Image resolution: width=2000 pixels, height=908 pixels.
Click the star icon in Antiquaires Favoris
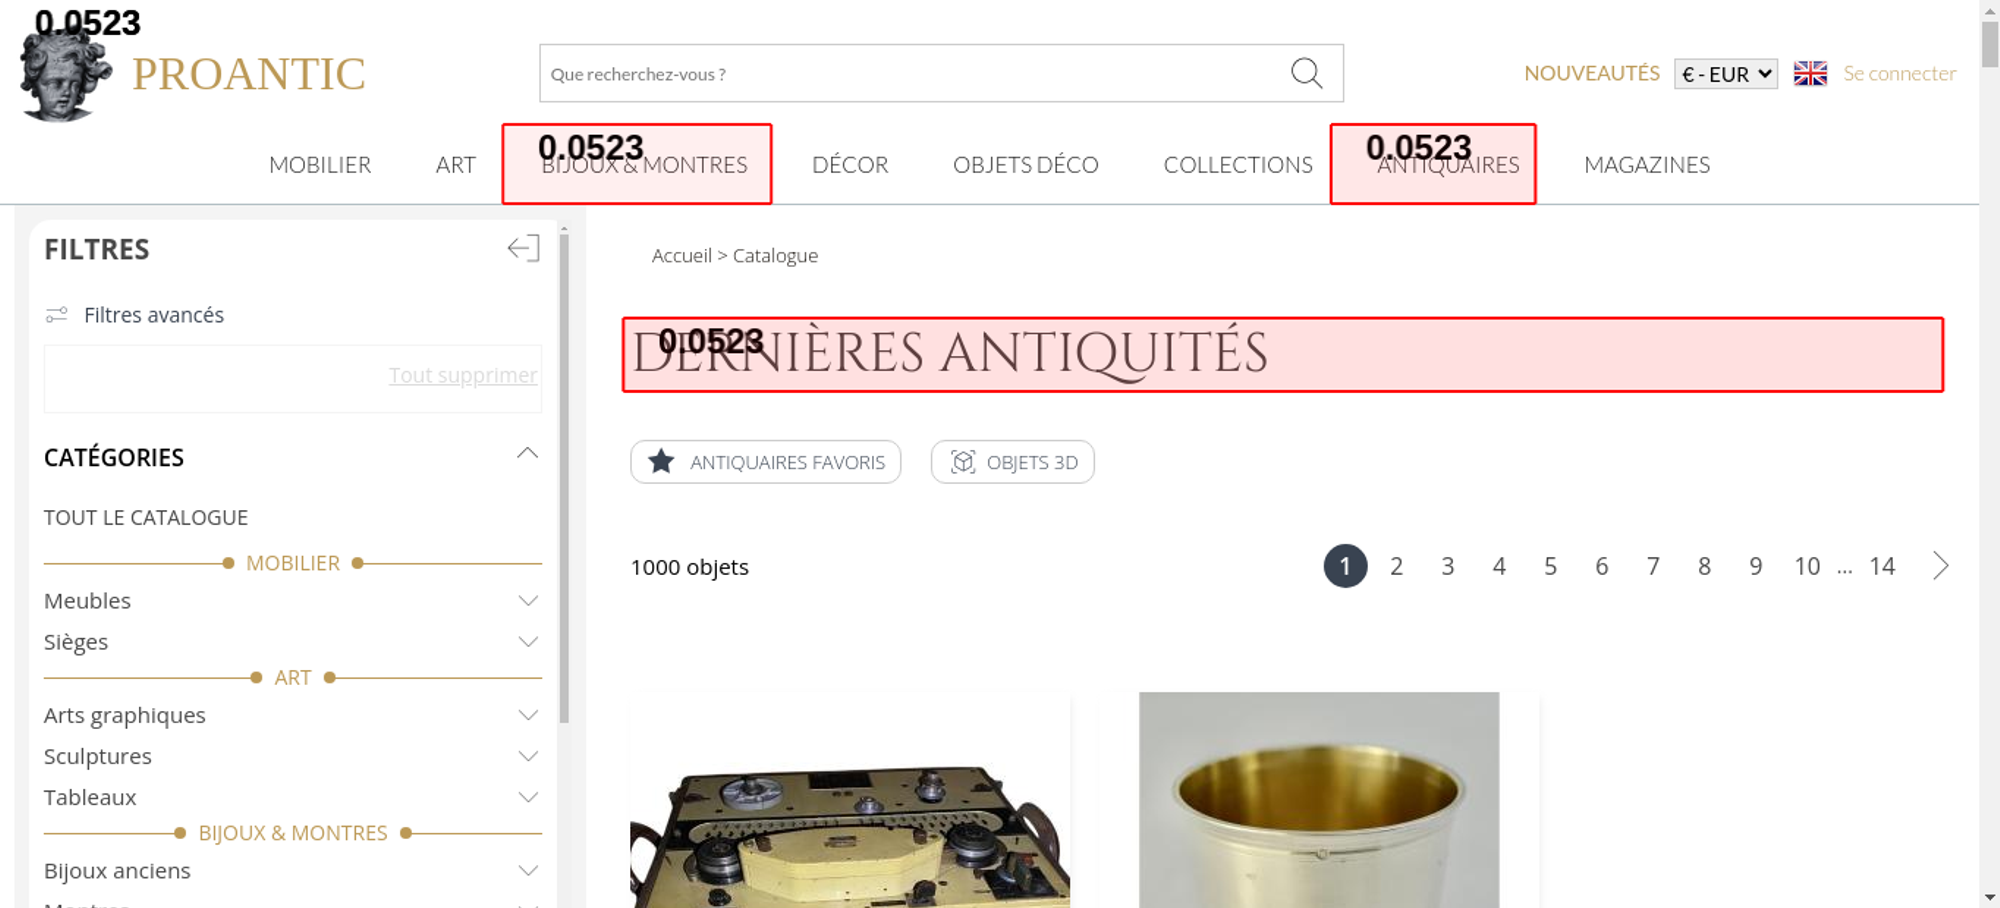pos(661,462)
